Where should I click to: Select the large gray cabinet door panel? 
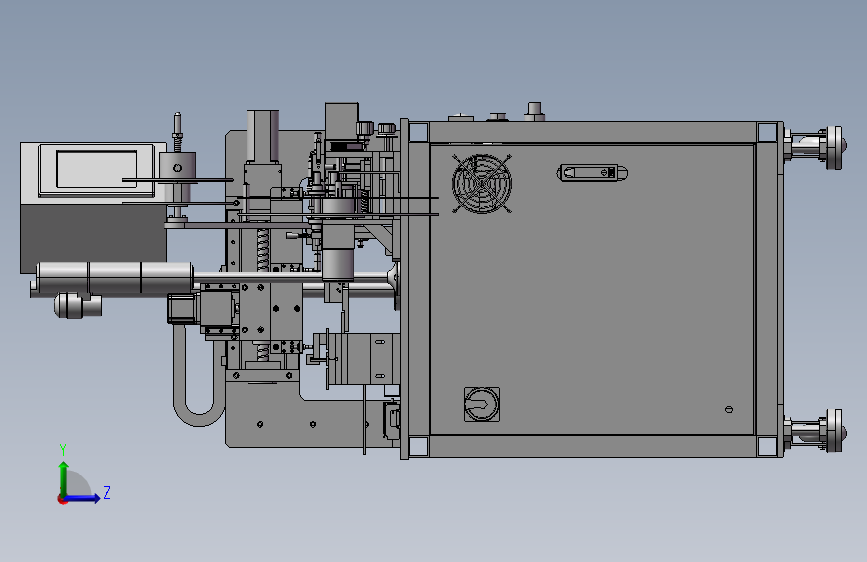tap(592, 289)
